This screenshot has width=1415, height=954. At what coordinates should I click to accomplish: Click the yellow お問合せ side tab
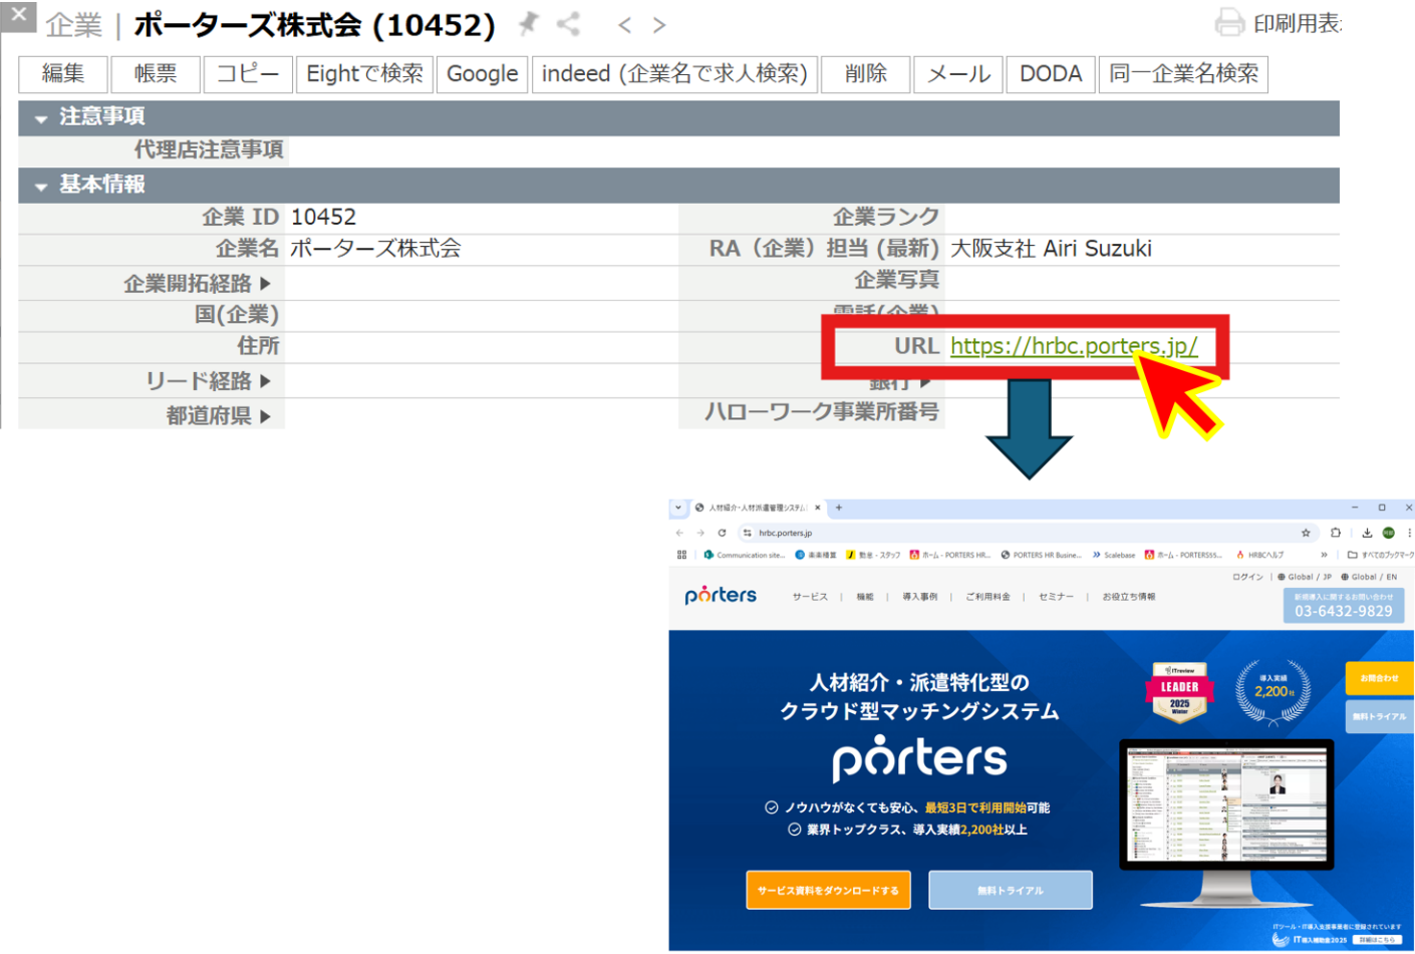click(1379, 678)
